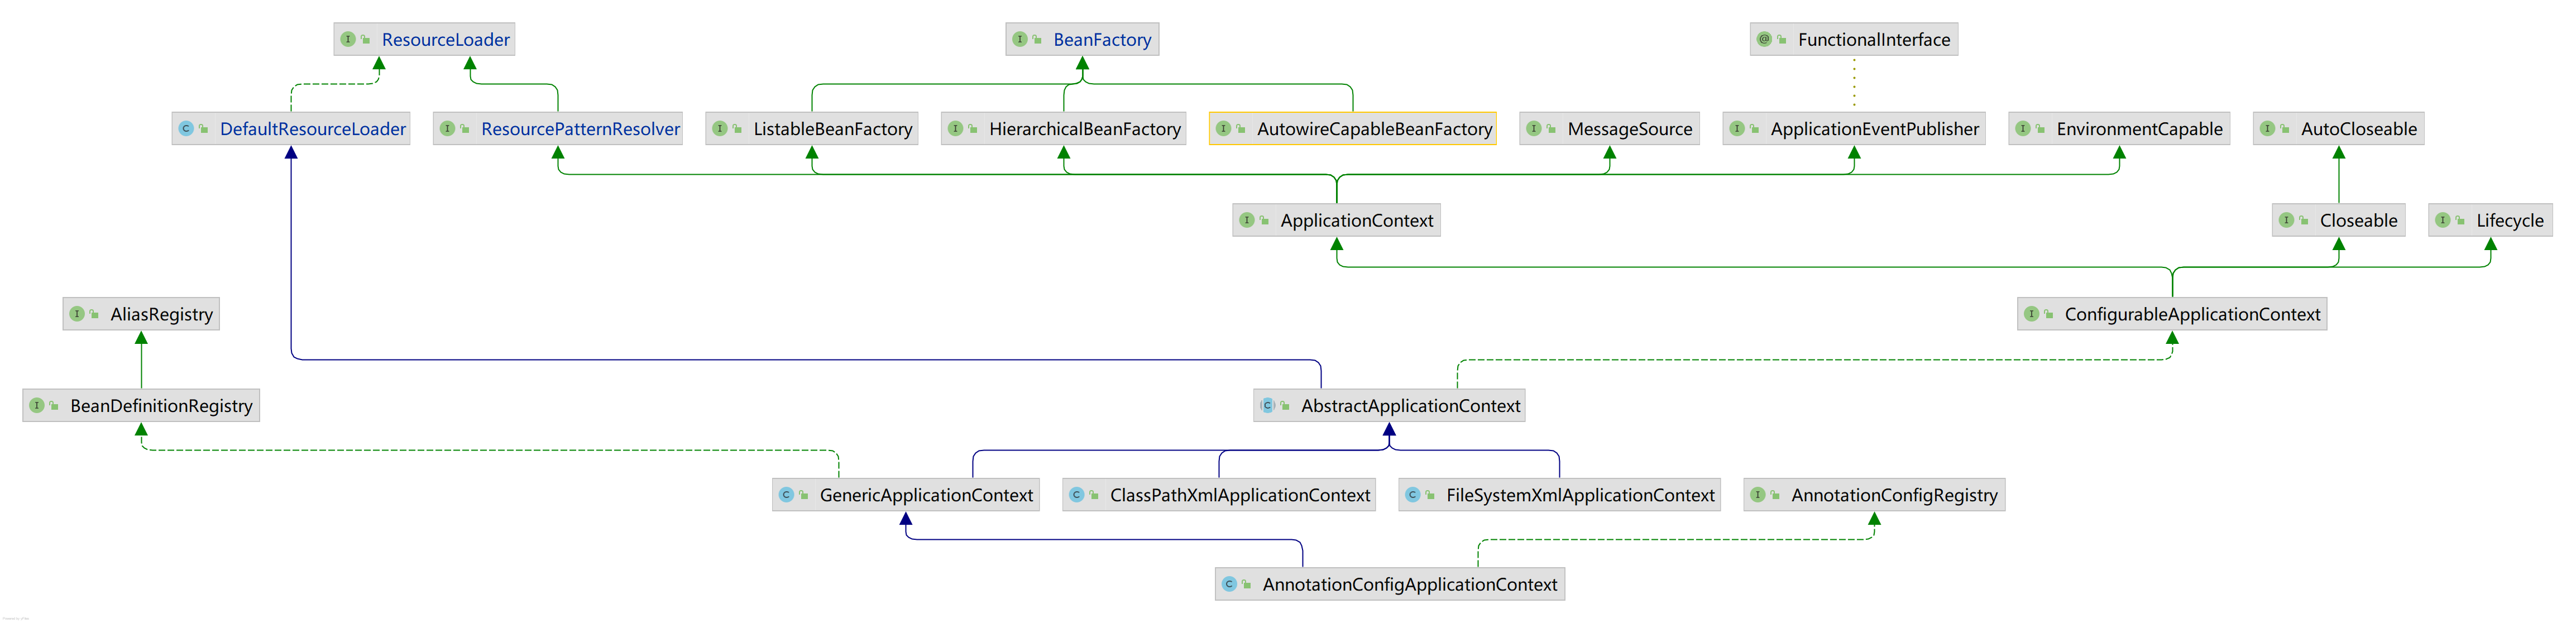Select the MessageSource interface node

(x=1629, y=129)
